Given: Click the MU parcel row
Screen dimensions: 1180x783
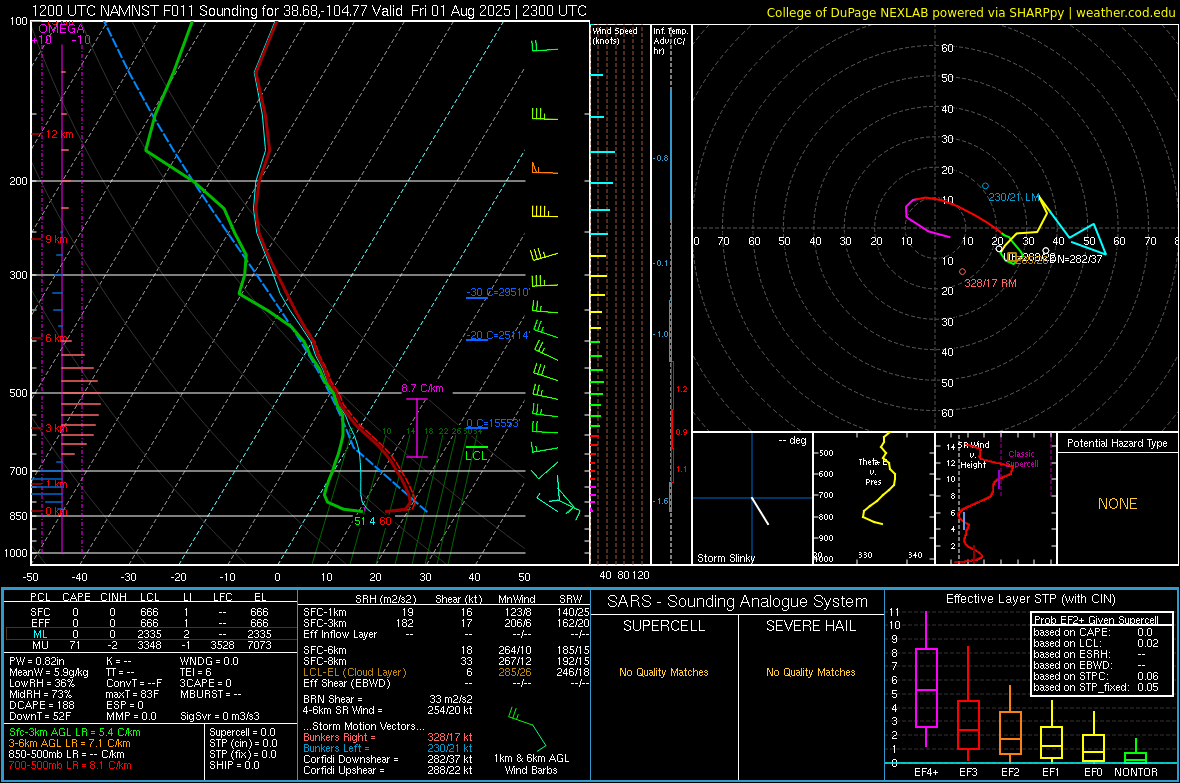Looking at the screenshot, I should (x=150, y=645).
